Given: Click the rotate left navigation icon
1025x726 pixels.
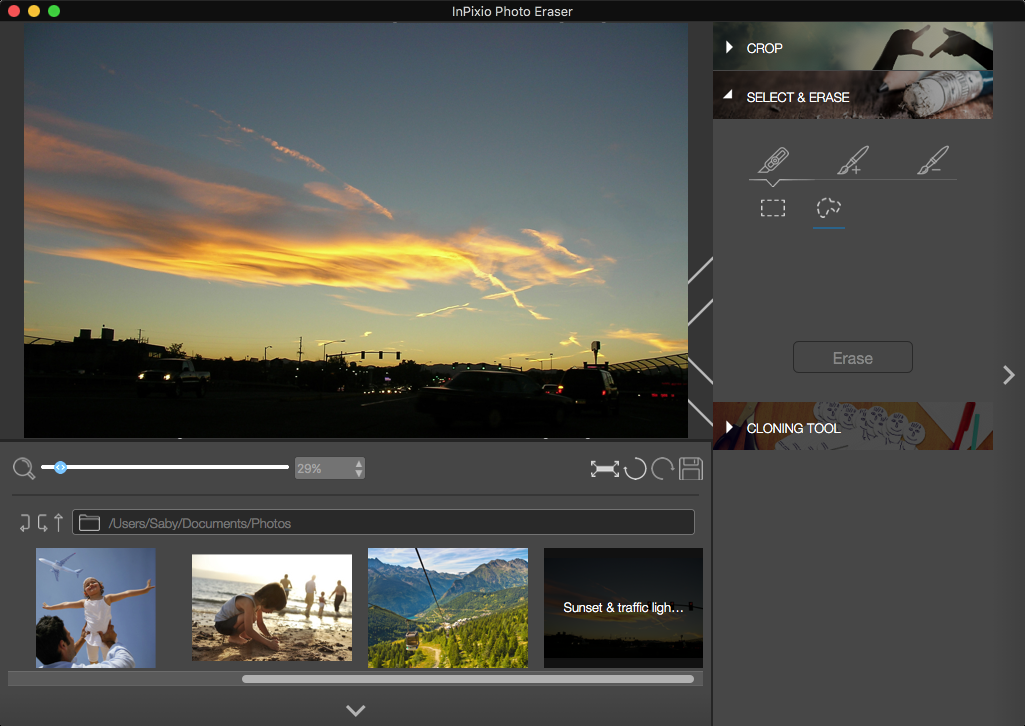Looking at the screenshot, I should point(25,523).
